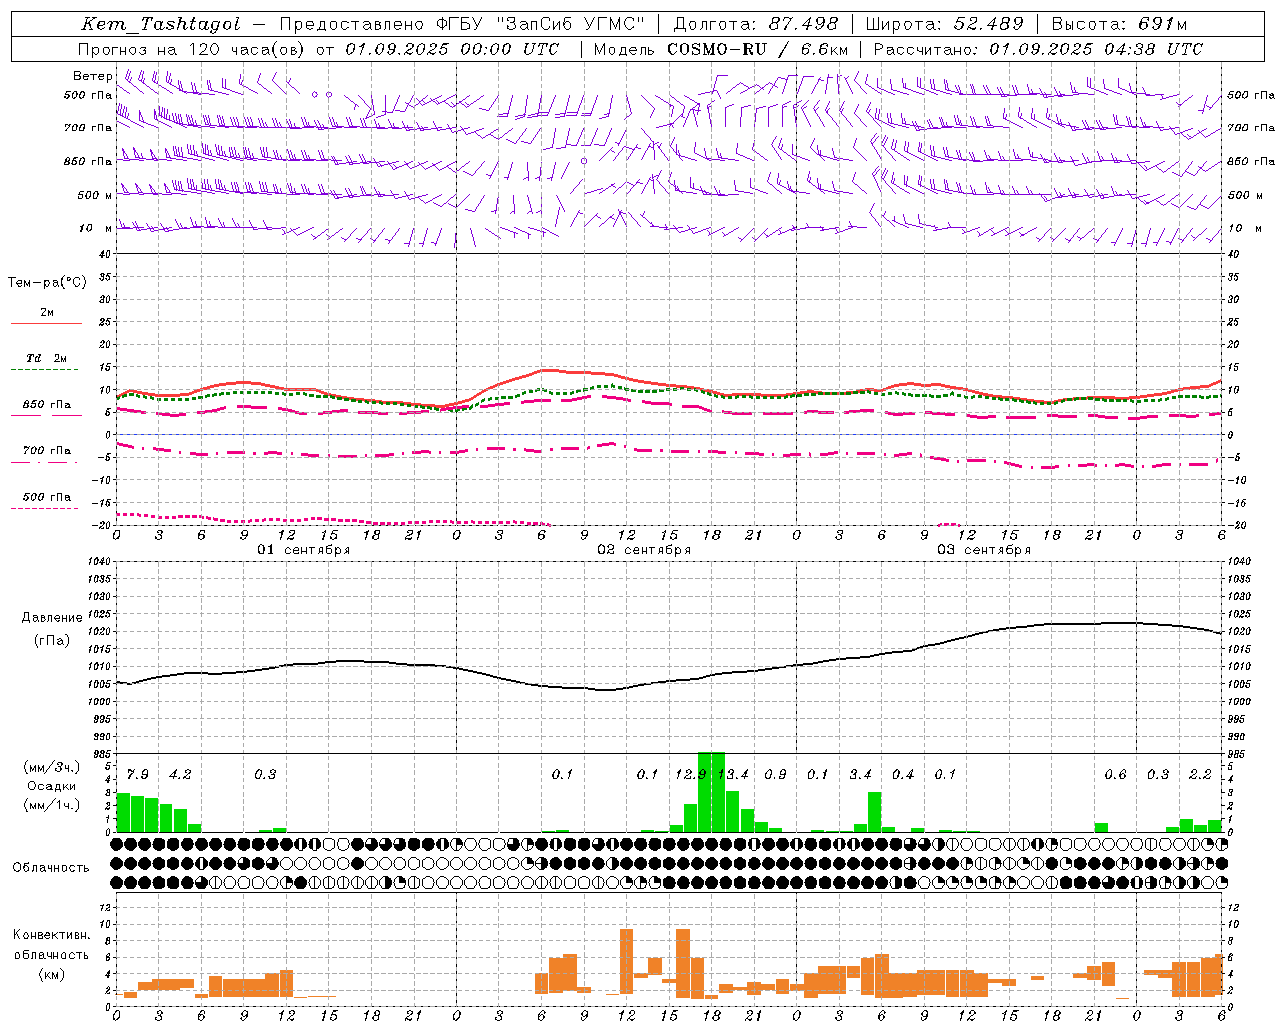The image size is (1280, 1024).
Task: Select the 'Долгота: 87.498' header value
Action: coord(757,24)
